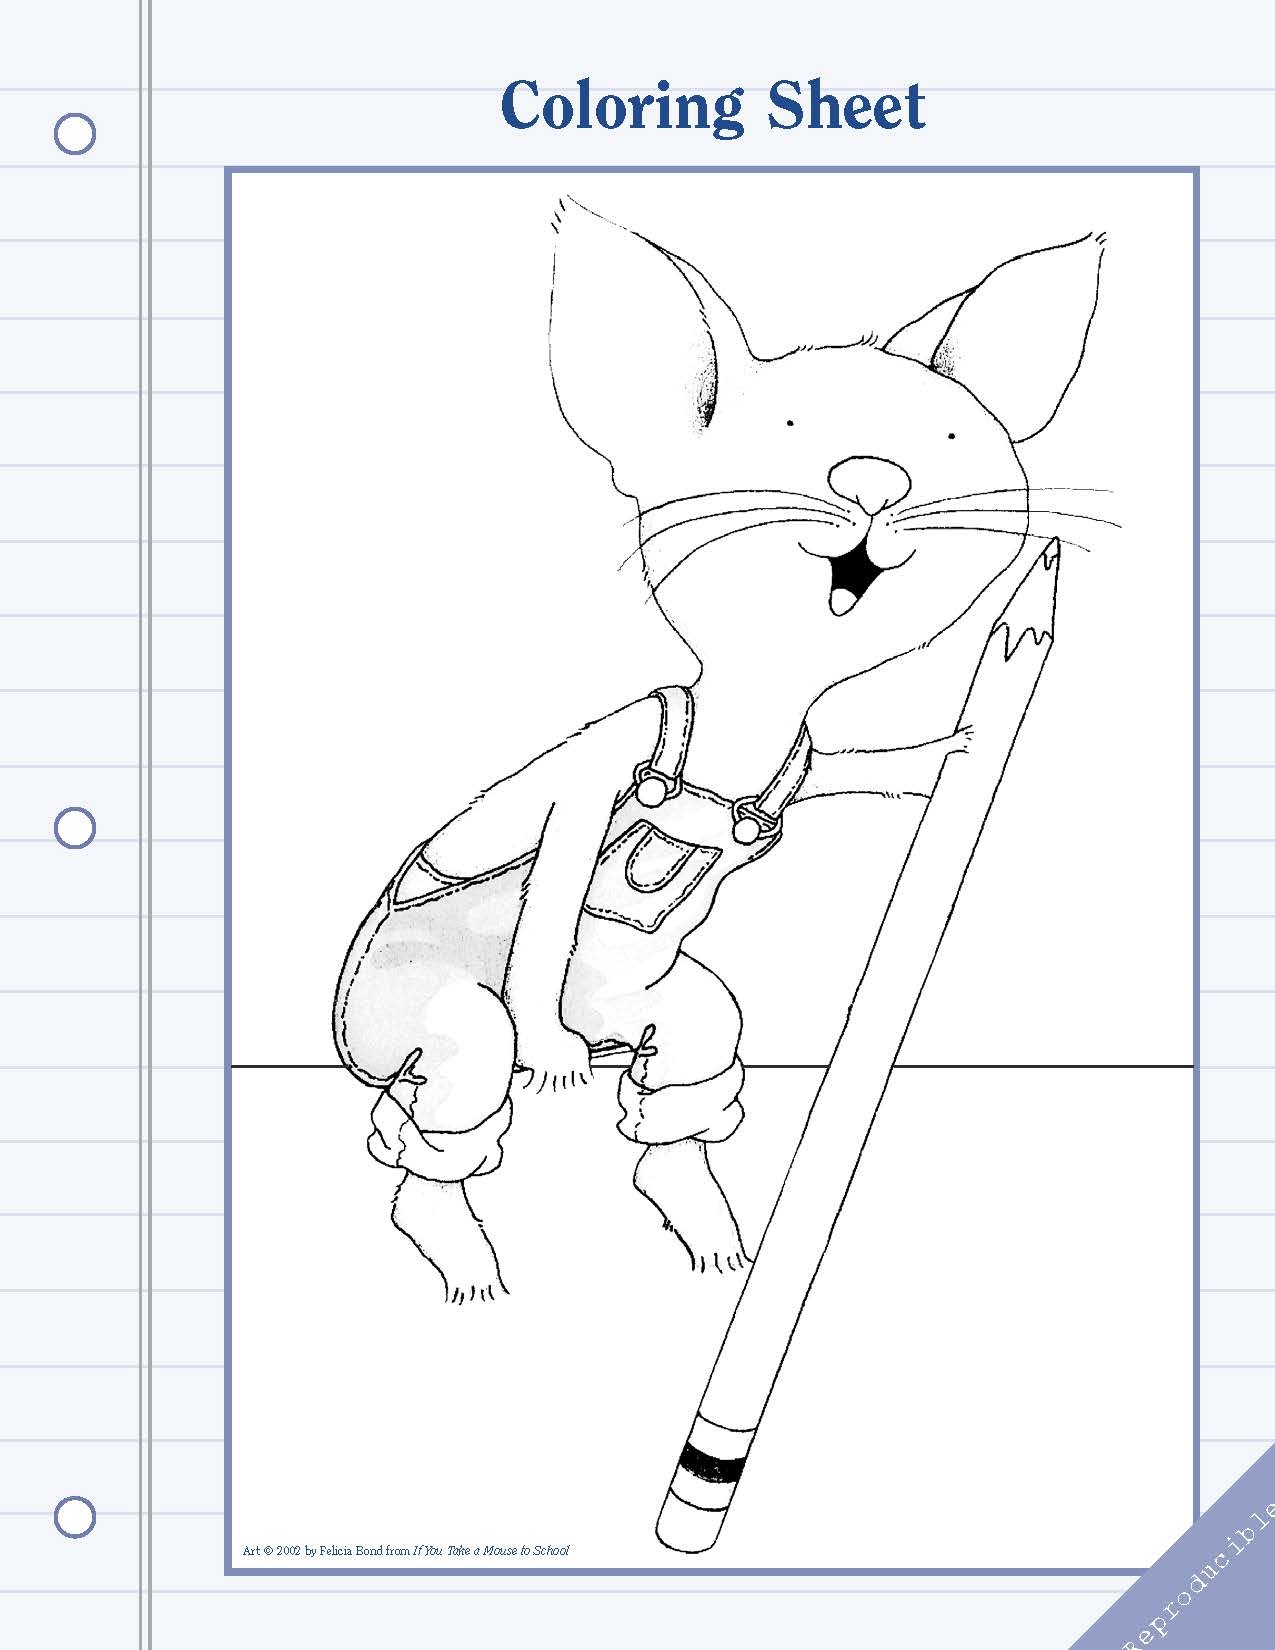Viewport: 1275px width, 1650px height.
Task: Click the black band on the pencil
Action: pos(710,1465)
